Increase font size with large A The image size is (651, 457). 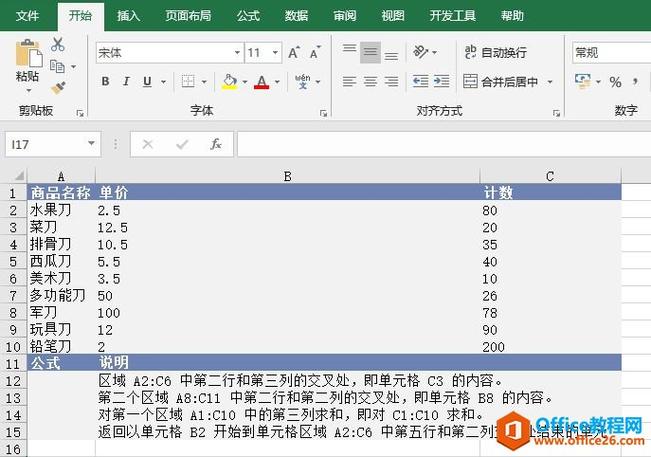click(294, 53)
